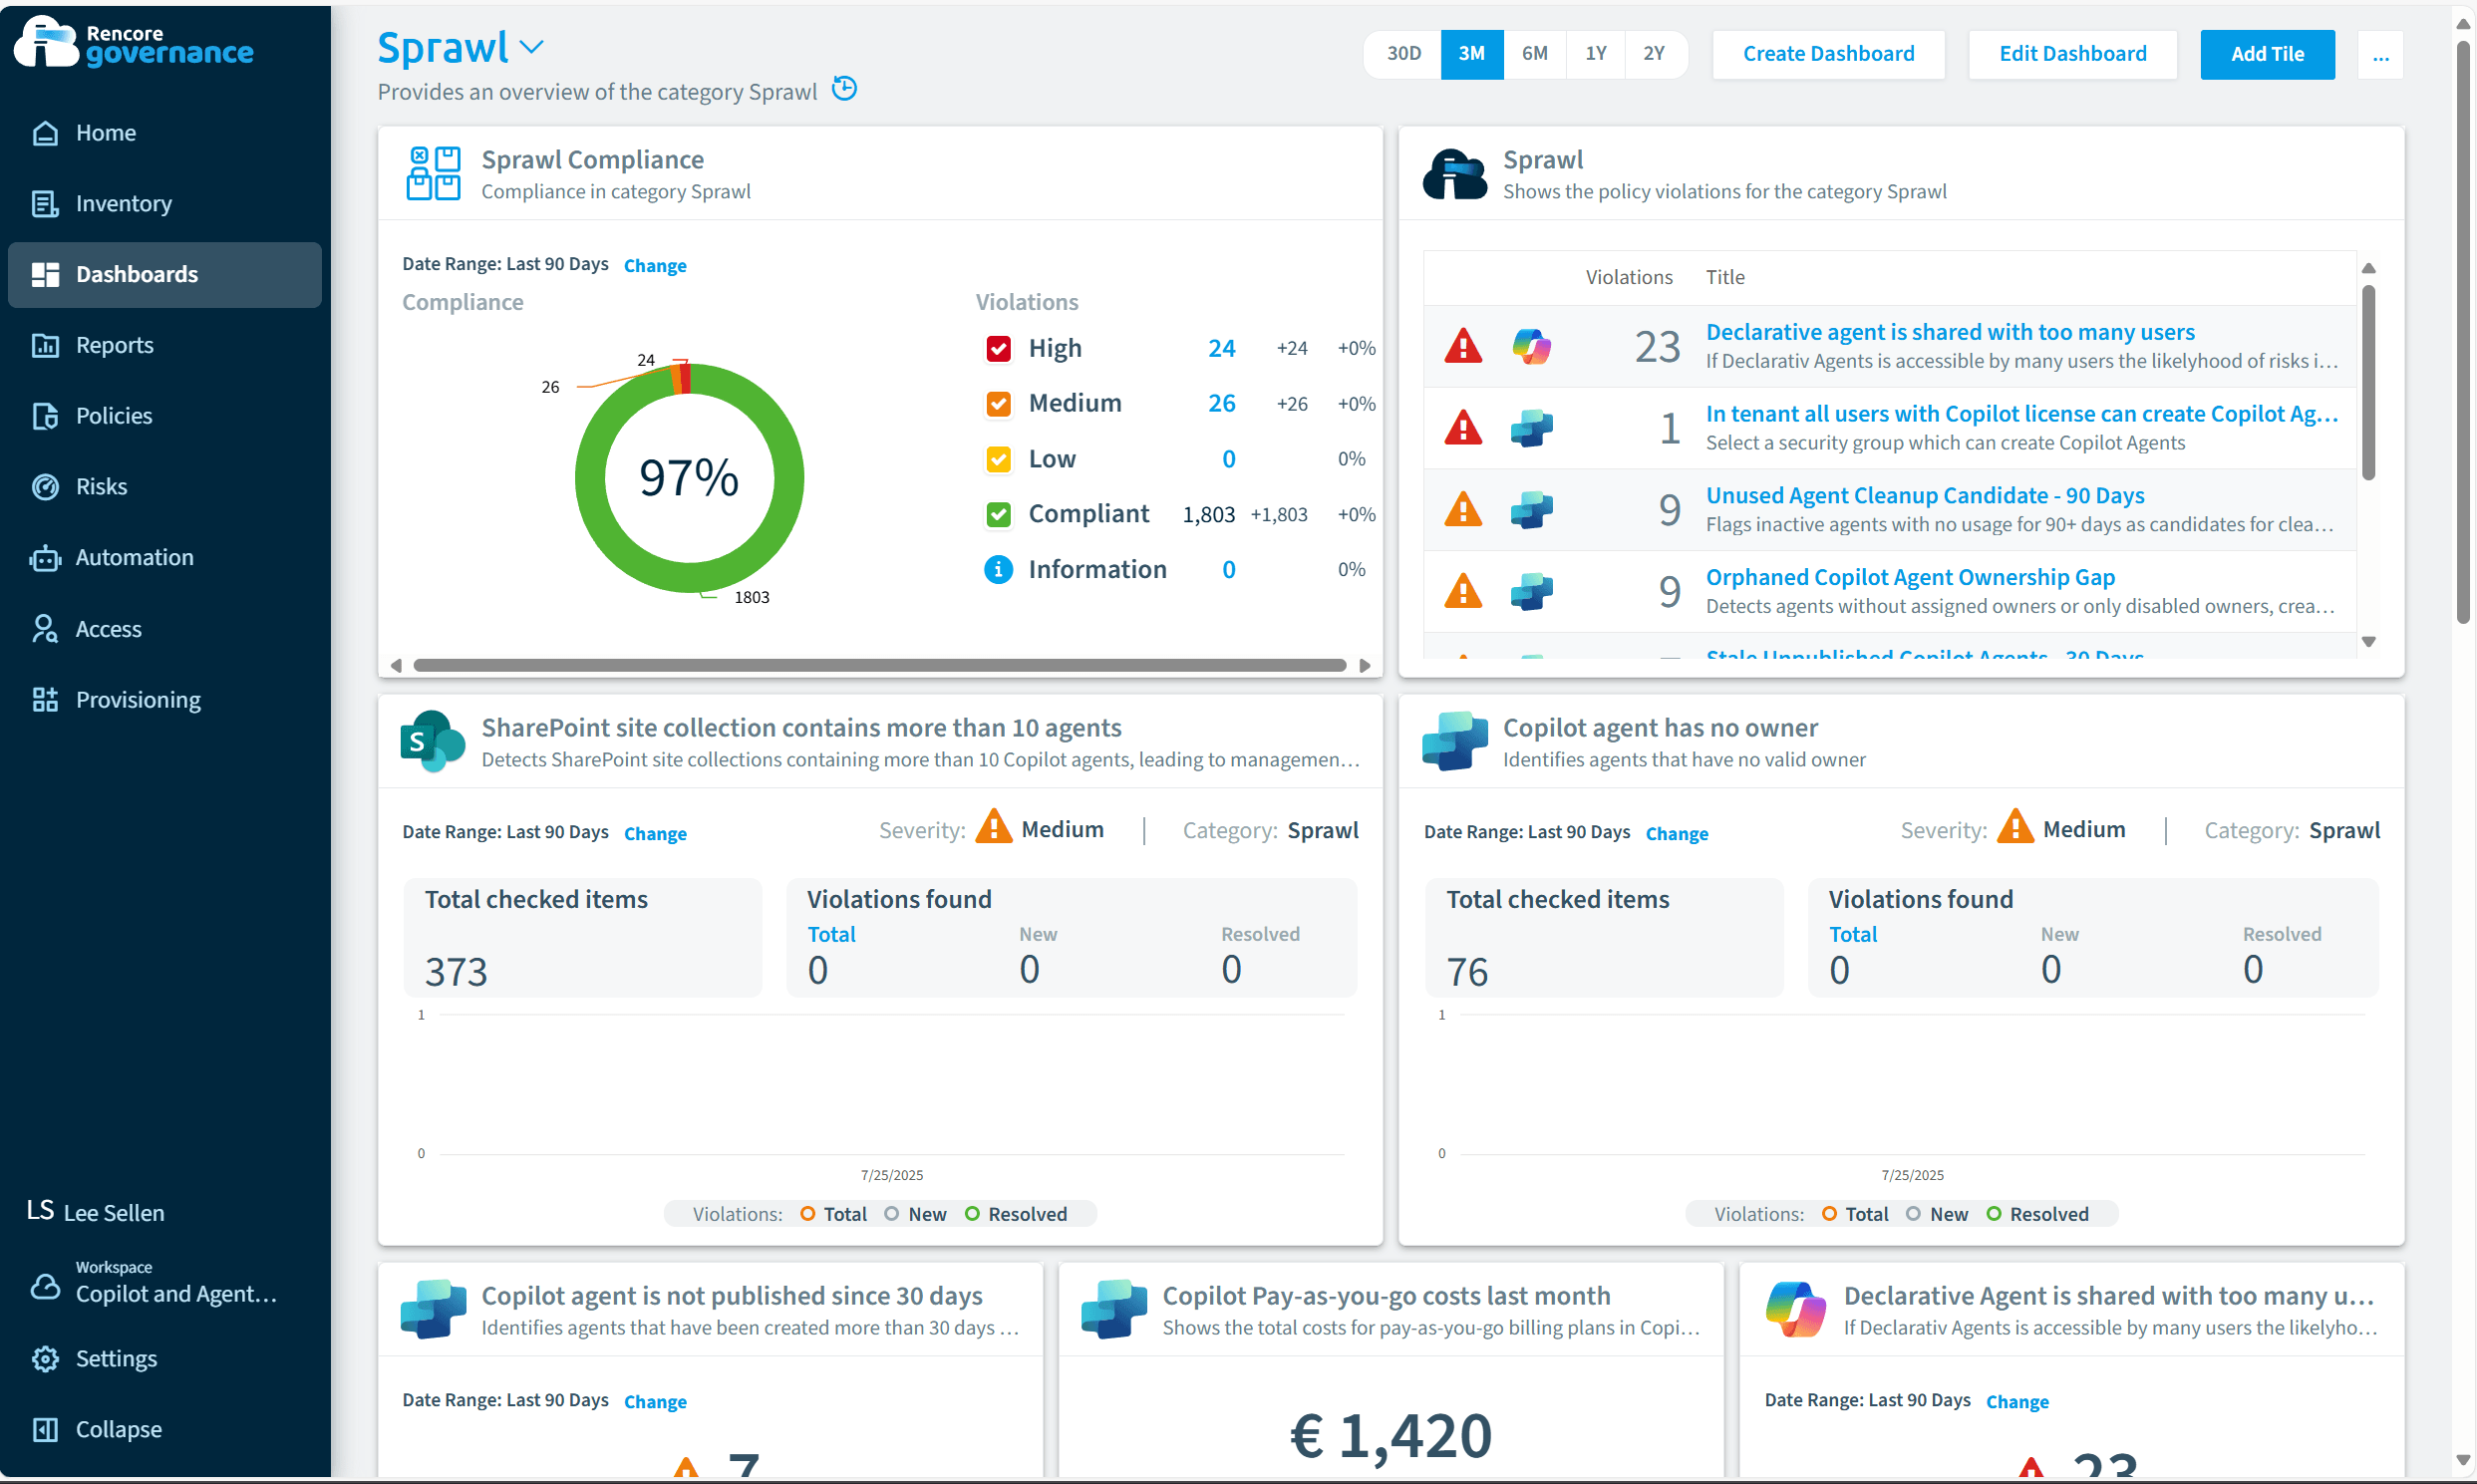The image size is (2477, 1484).
Task: Click the Settings gear icon
Action: 45,1359
